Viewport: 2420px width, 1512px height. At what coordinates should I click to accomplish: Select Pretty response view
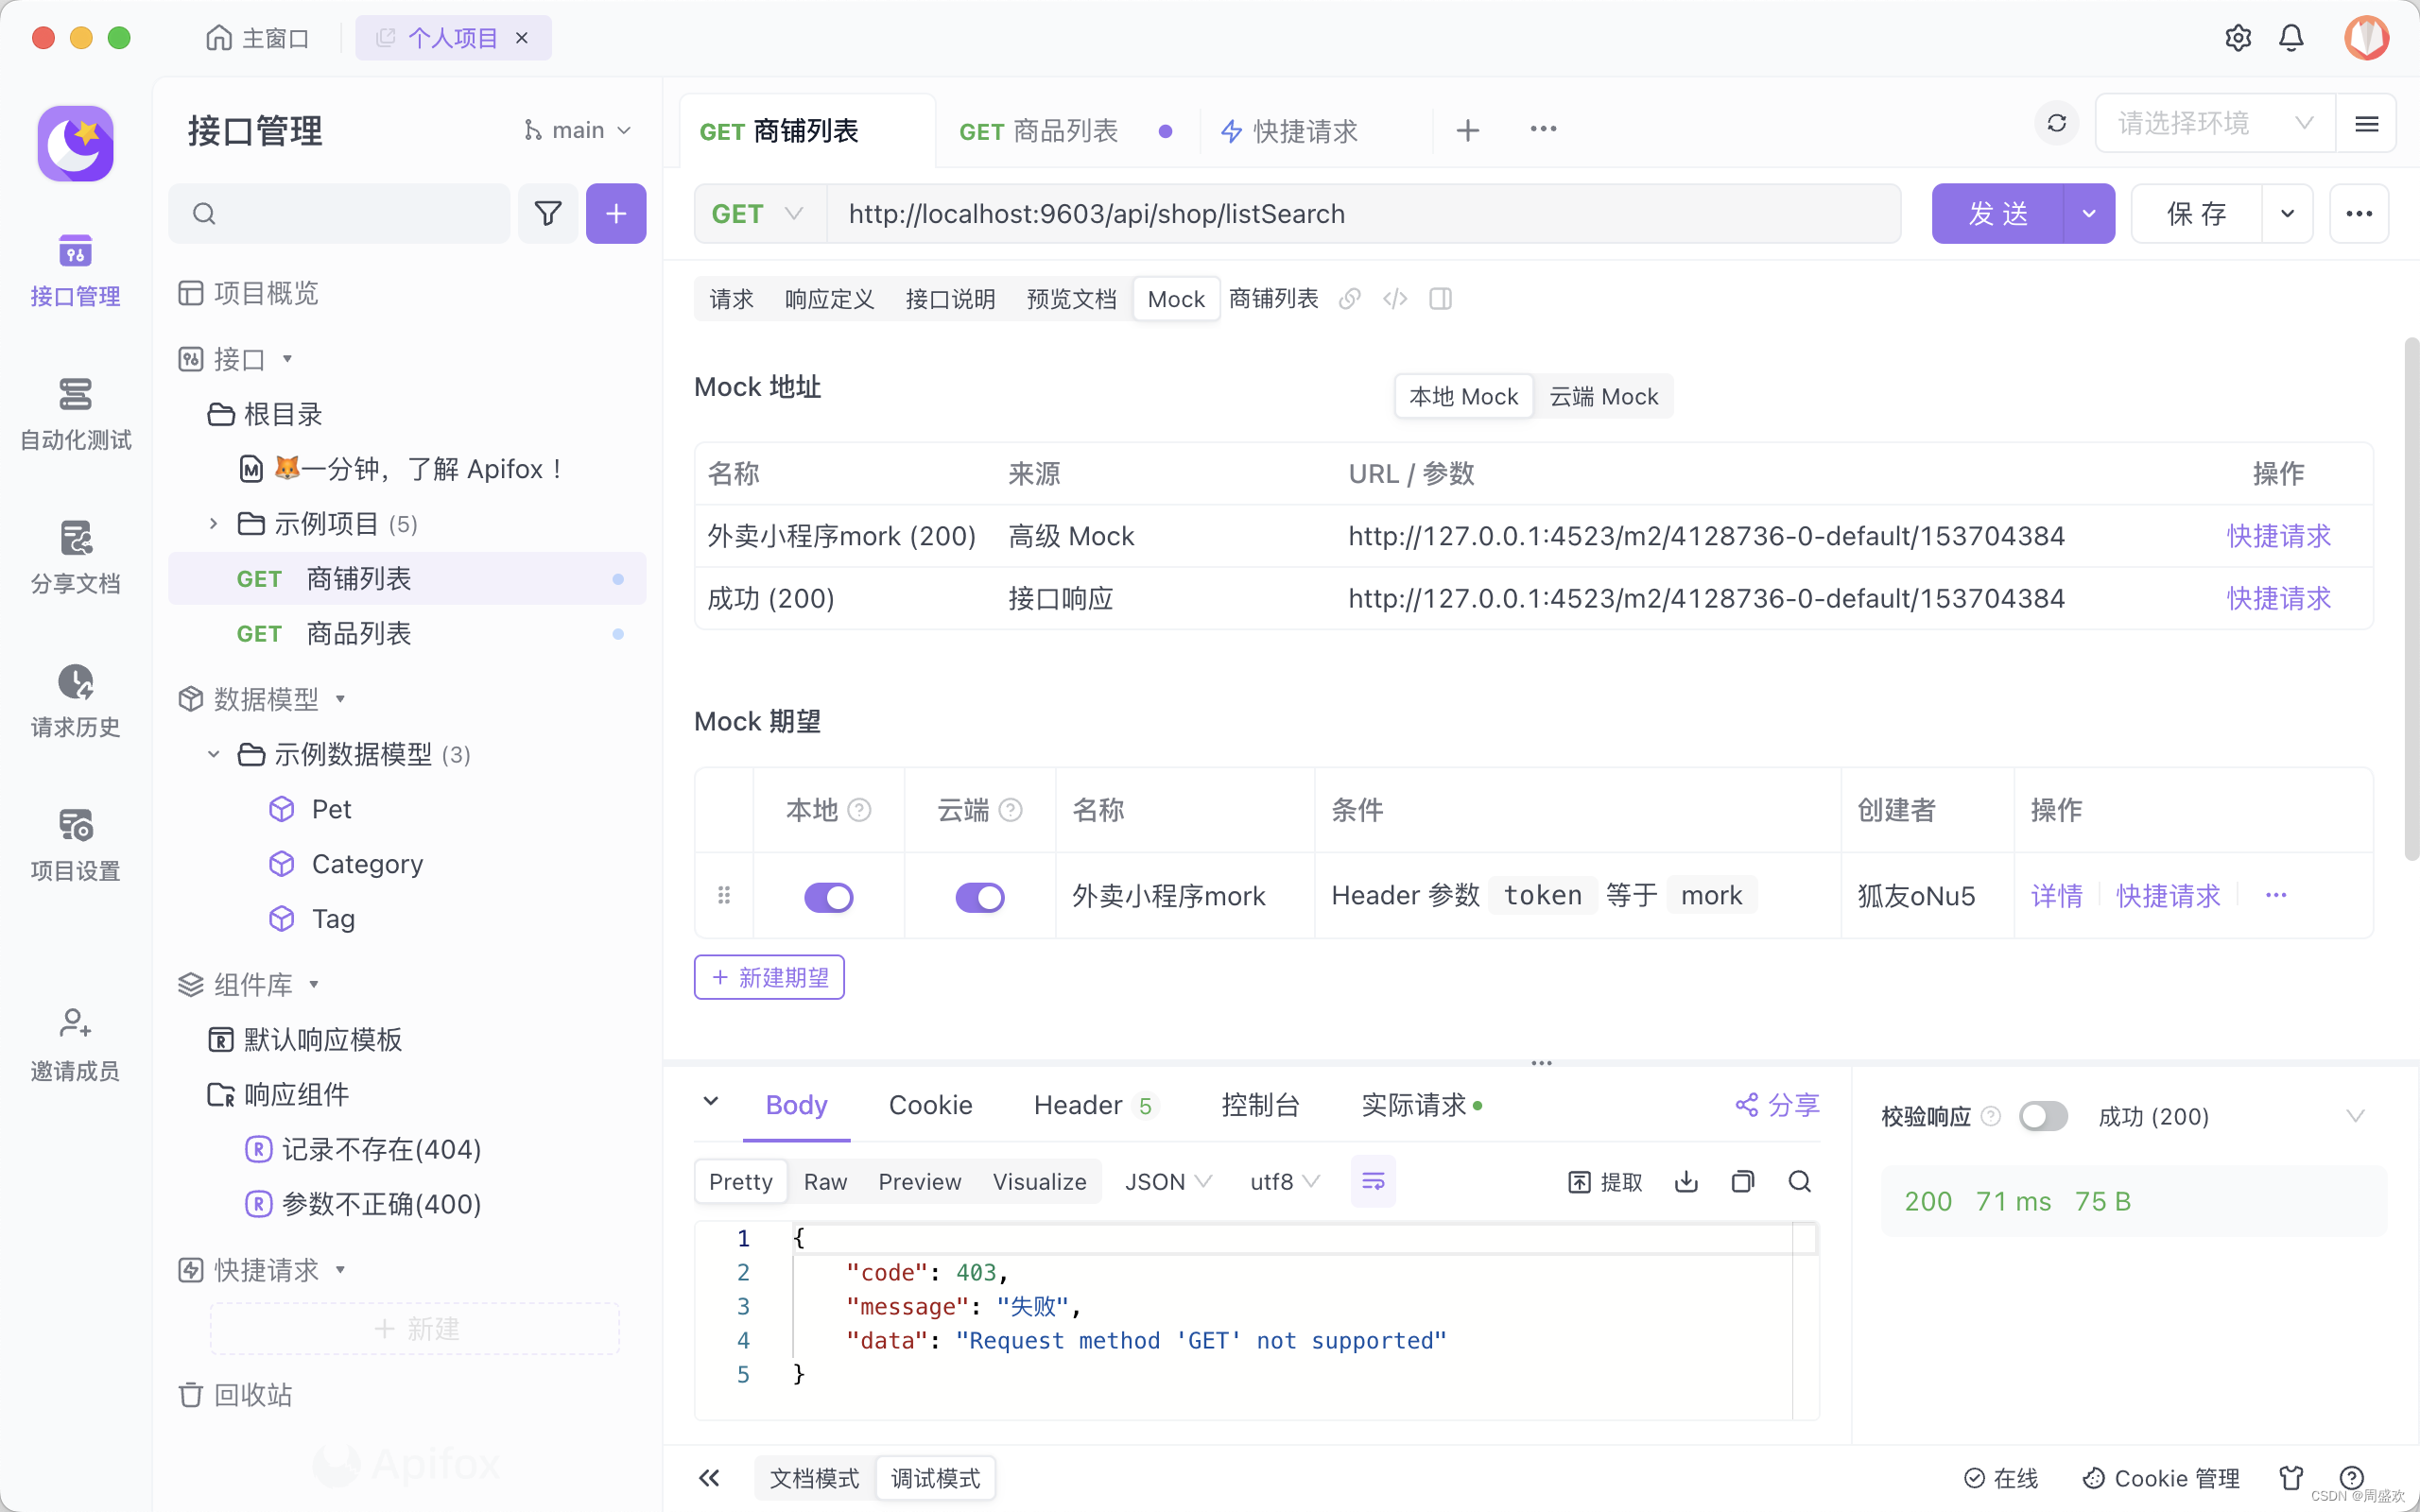point(740,1182)
